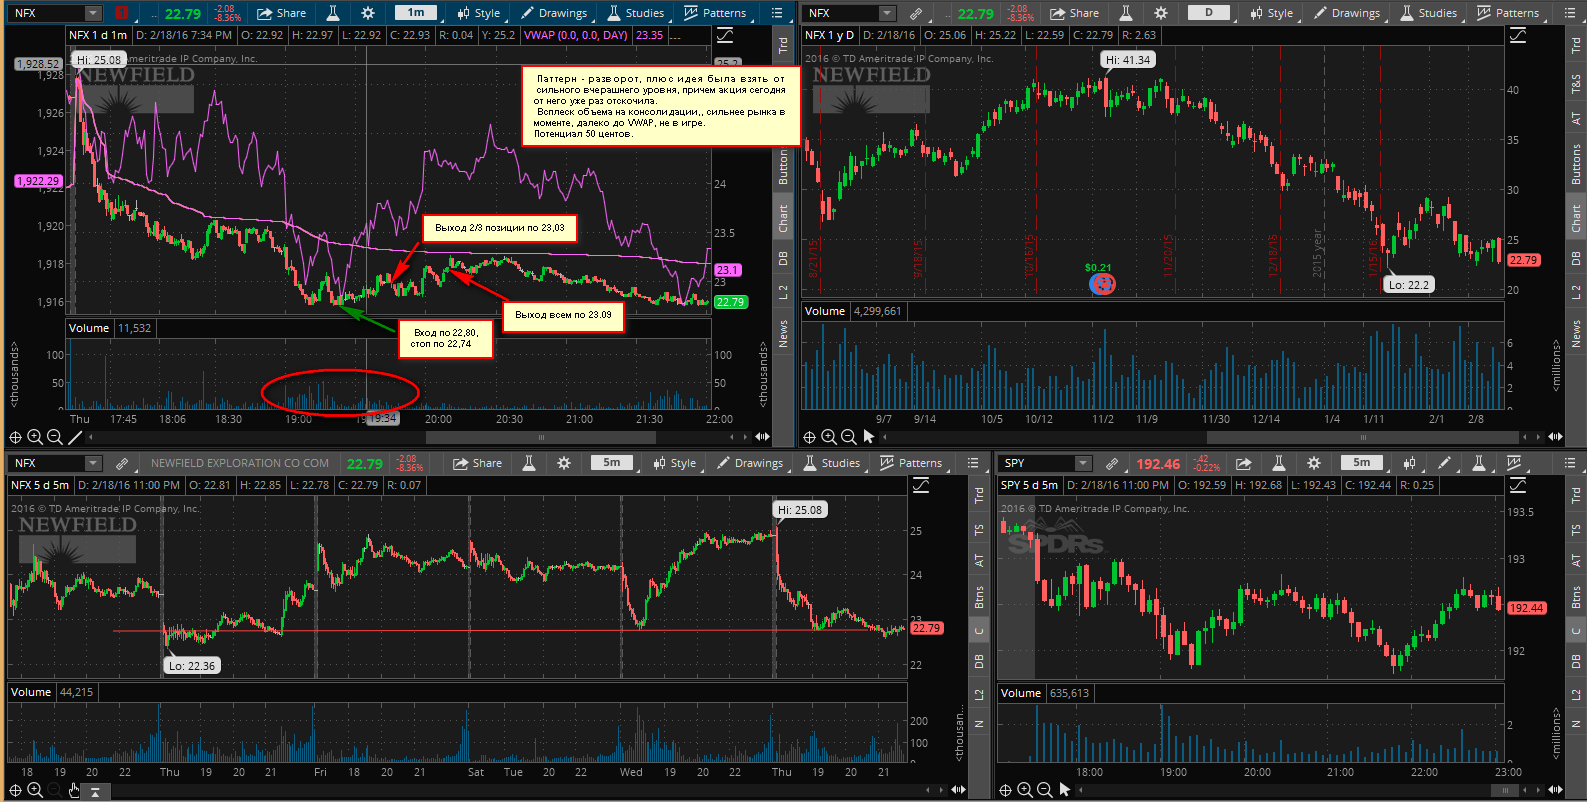
Task: Toggle maximize arrows on the NFX 1m chart
Action: 763,437
